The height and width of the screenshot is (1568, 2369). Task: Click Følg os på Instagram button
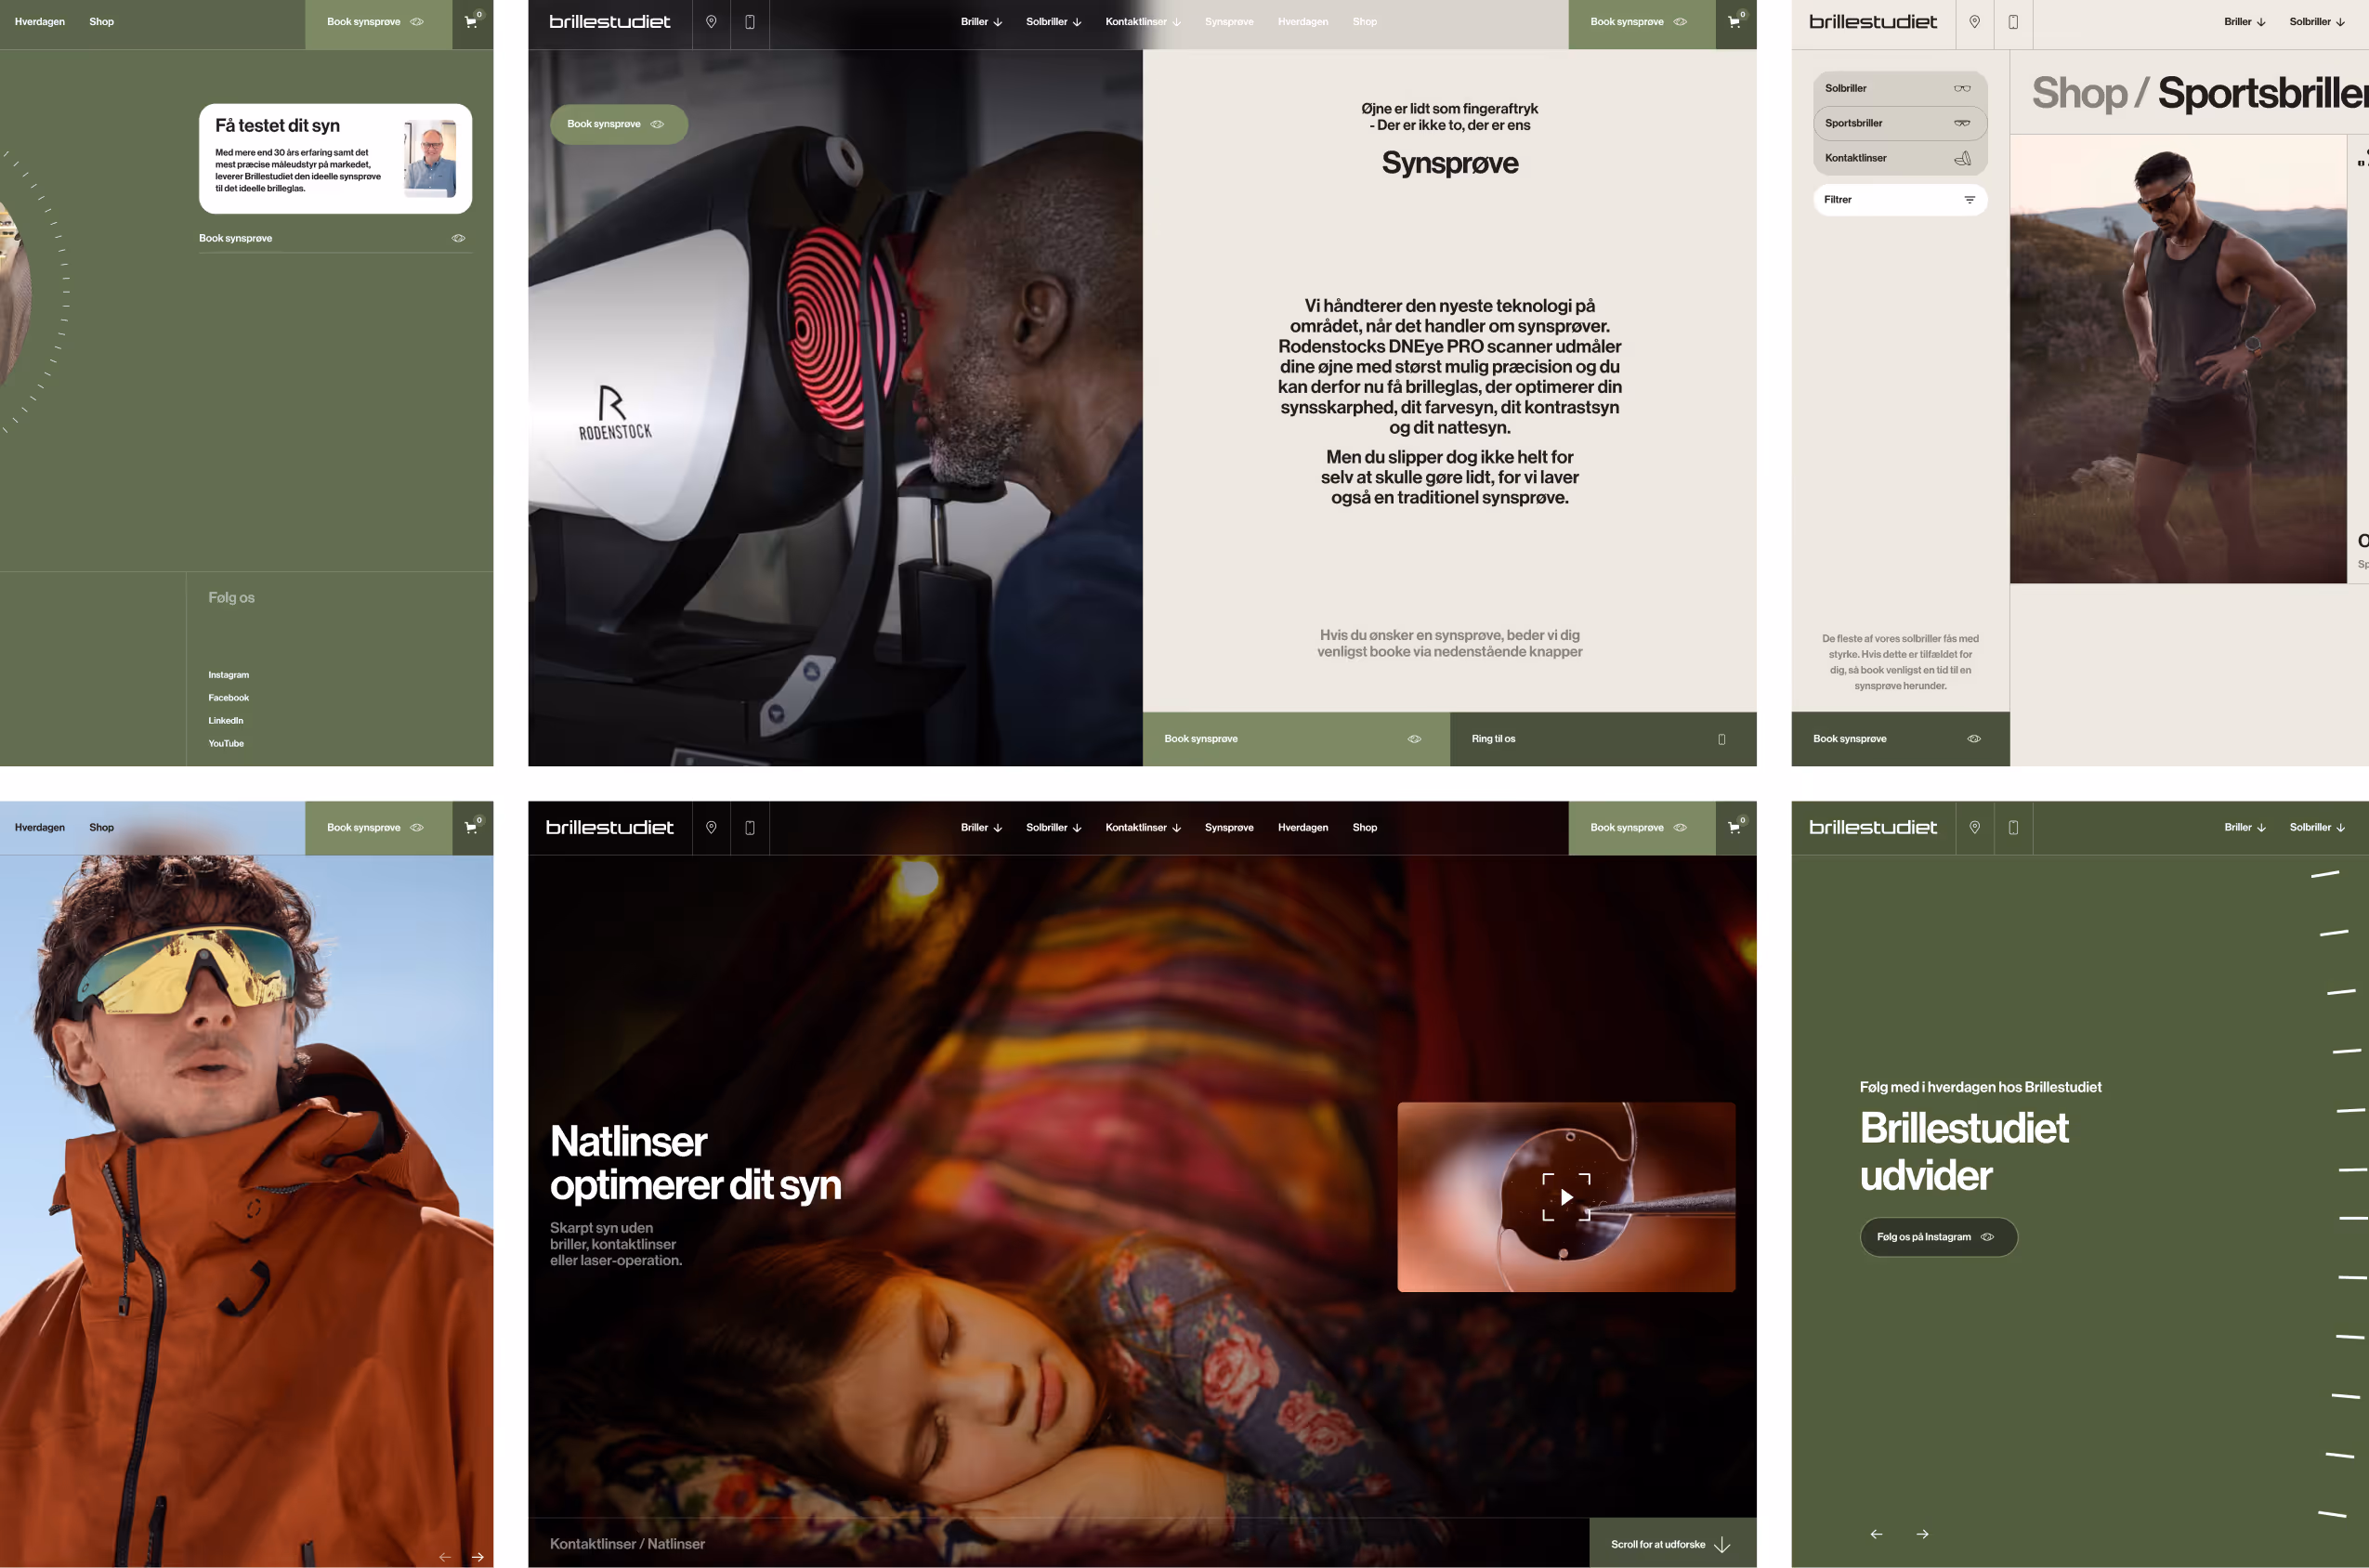pyautogui.click(x=1937, y=1237)
